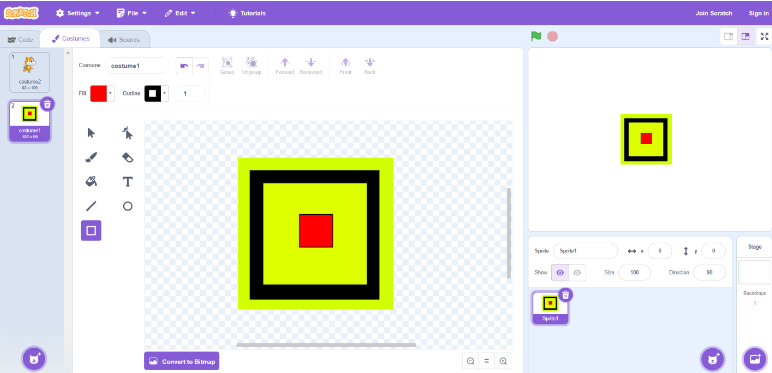772x373 pixels.
Task: Delete Sprite1 with its trash icon
Action: tap(566, 295)
